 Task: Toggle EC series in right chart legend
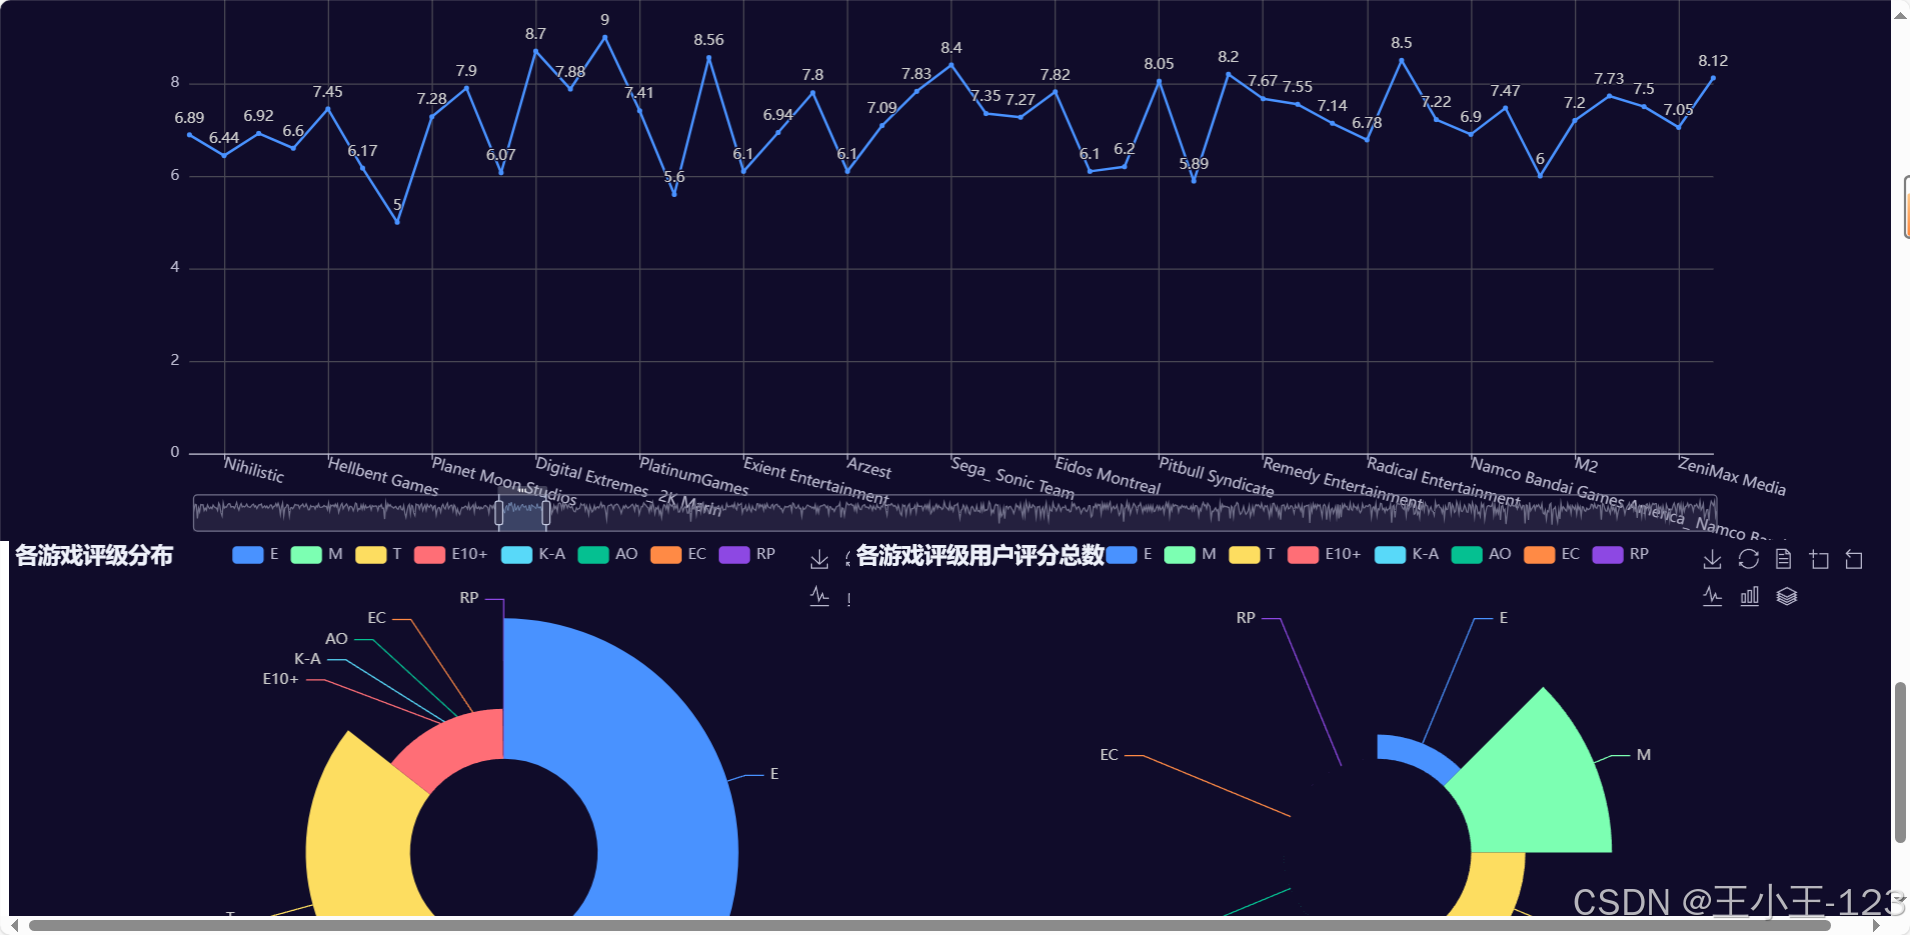[1552, 554]
